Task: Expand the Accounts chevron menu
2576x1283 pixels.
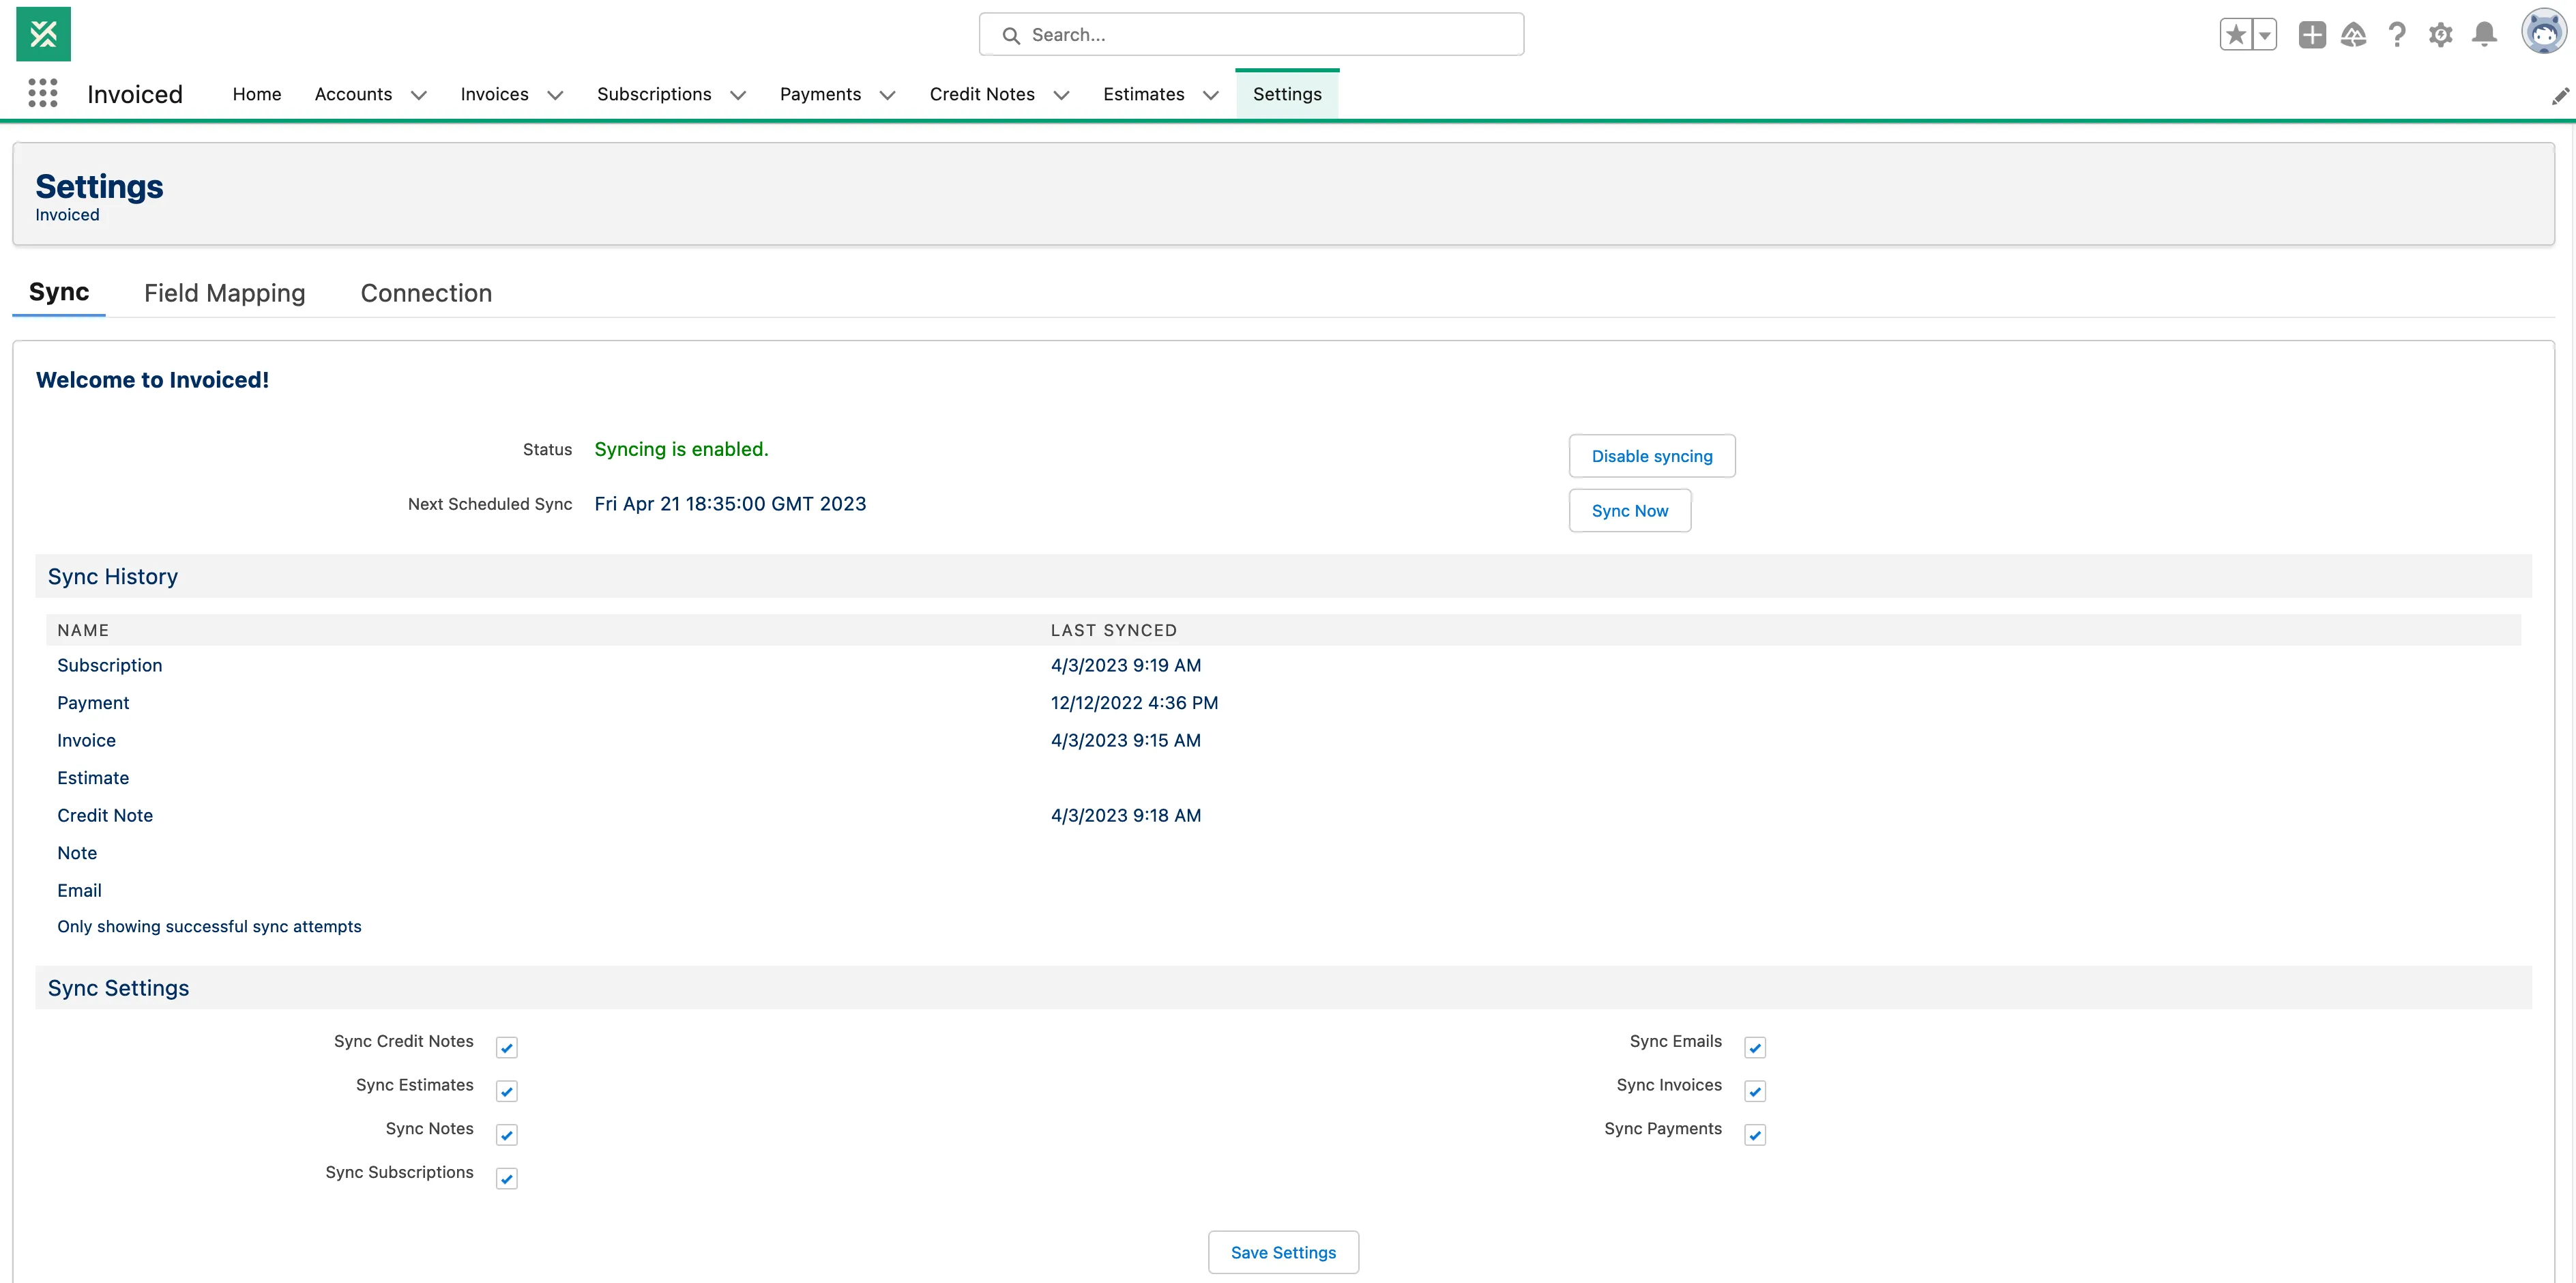Action: [419, 95]
